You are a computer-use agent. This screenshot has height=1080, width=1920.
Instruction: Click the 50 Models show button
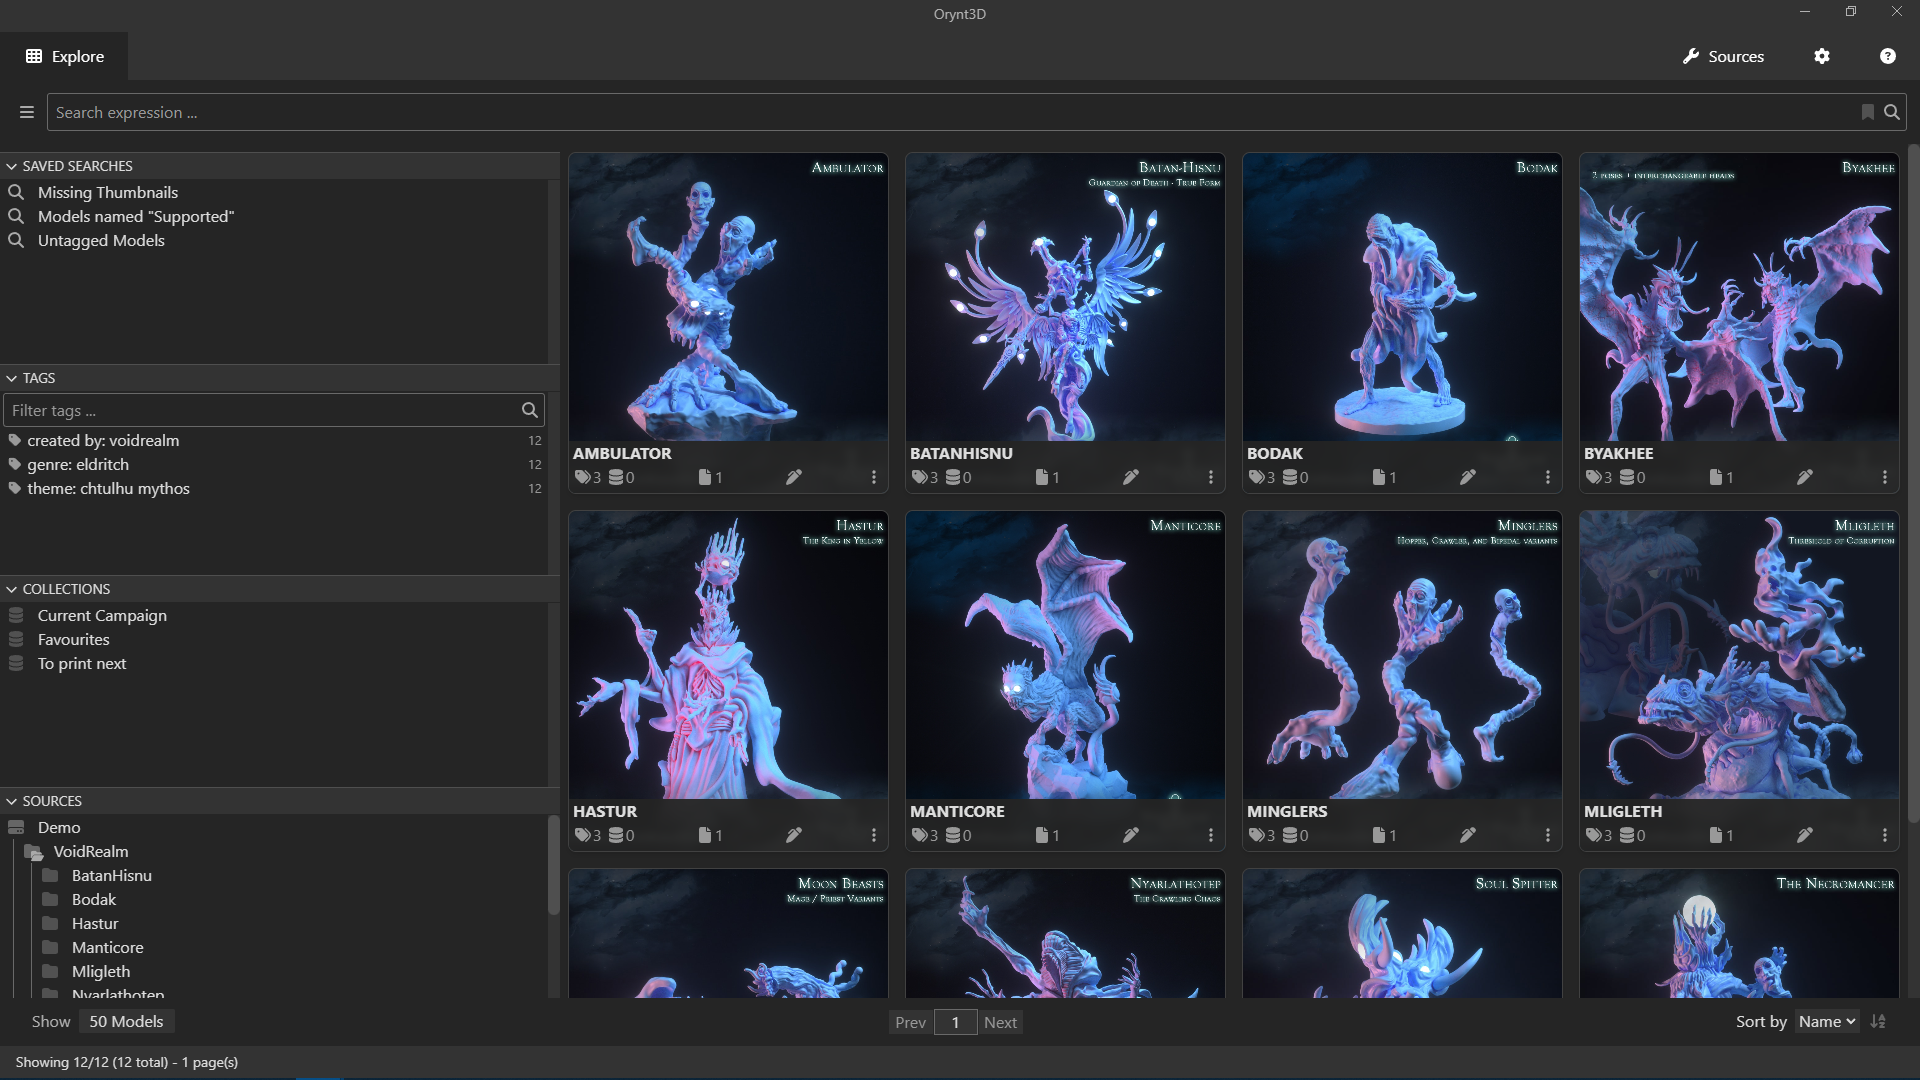pos(126,1021)
